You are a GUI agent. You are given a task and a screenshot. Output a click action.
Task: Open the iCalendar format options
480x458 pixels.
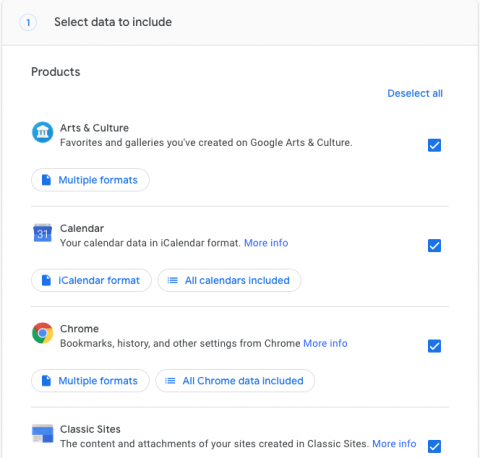click(91, 280)
